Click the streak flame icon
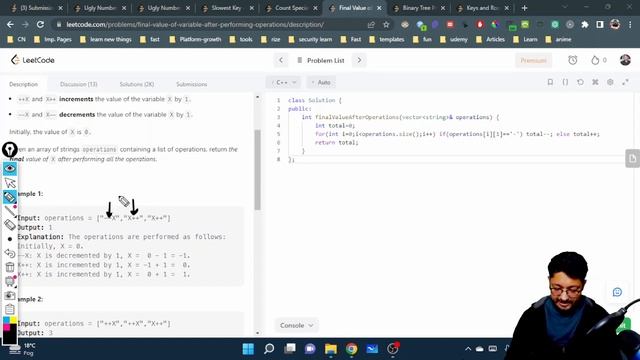This screenshot has width=640, height=360. 595,60
